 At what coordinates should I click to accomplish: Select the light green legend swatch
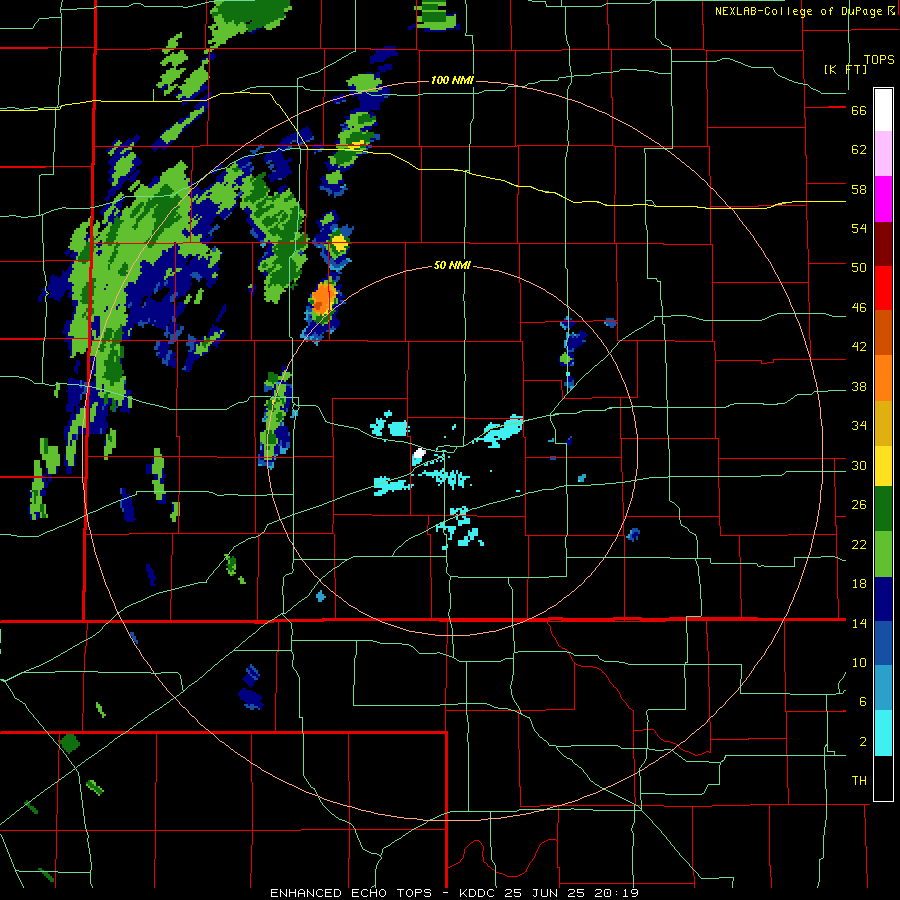pos(883,554)
